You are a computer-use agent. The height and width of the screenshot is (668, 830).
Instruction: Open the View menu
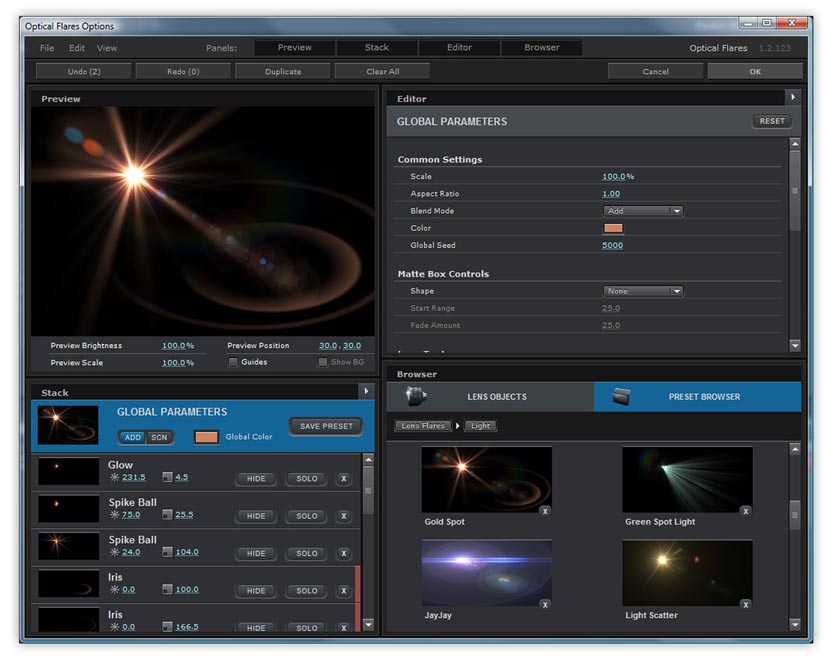coord(106,47)
